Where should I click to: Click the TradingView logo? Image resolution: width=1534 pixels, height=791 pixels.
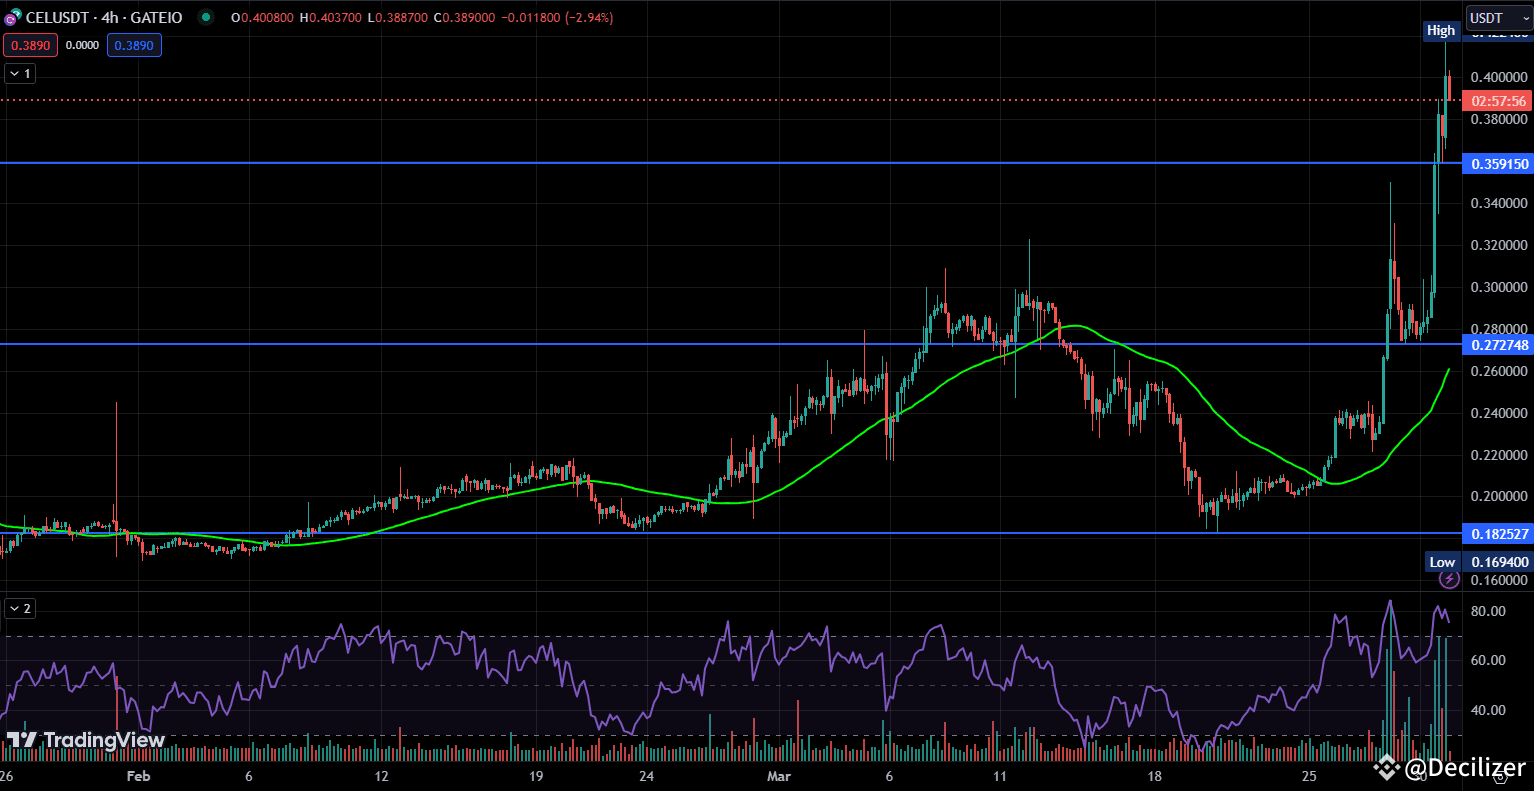click(x=22, y=740)
